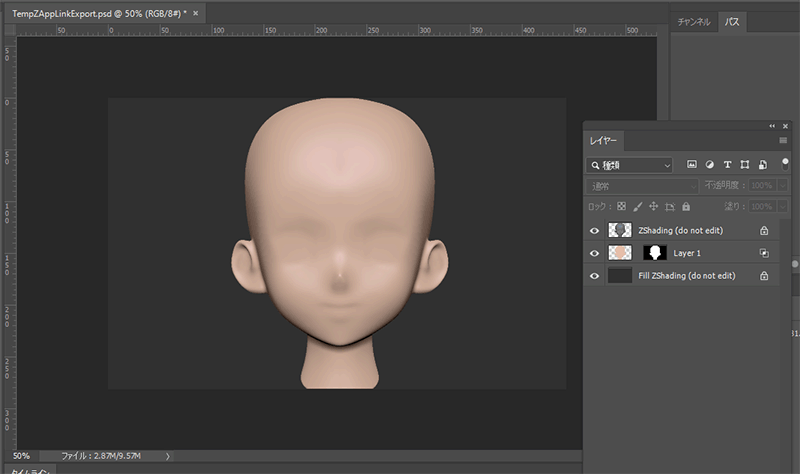The image size is (800, 474).
Task: Click the lock transparent pixels icon
Action: point(620,207)
